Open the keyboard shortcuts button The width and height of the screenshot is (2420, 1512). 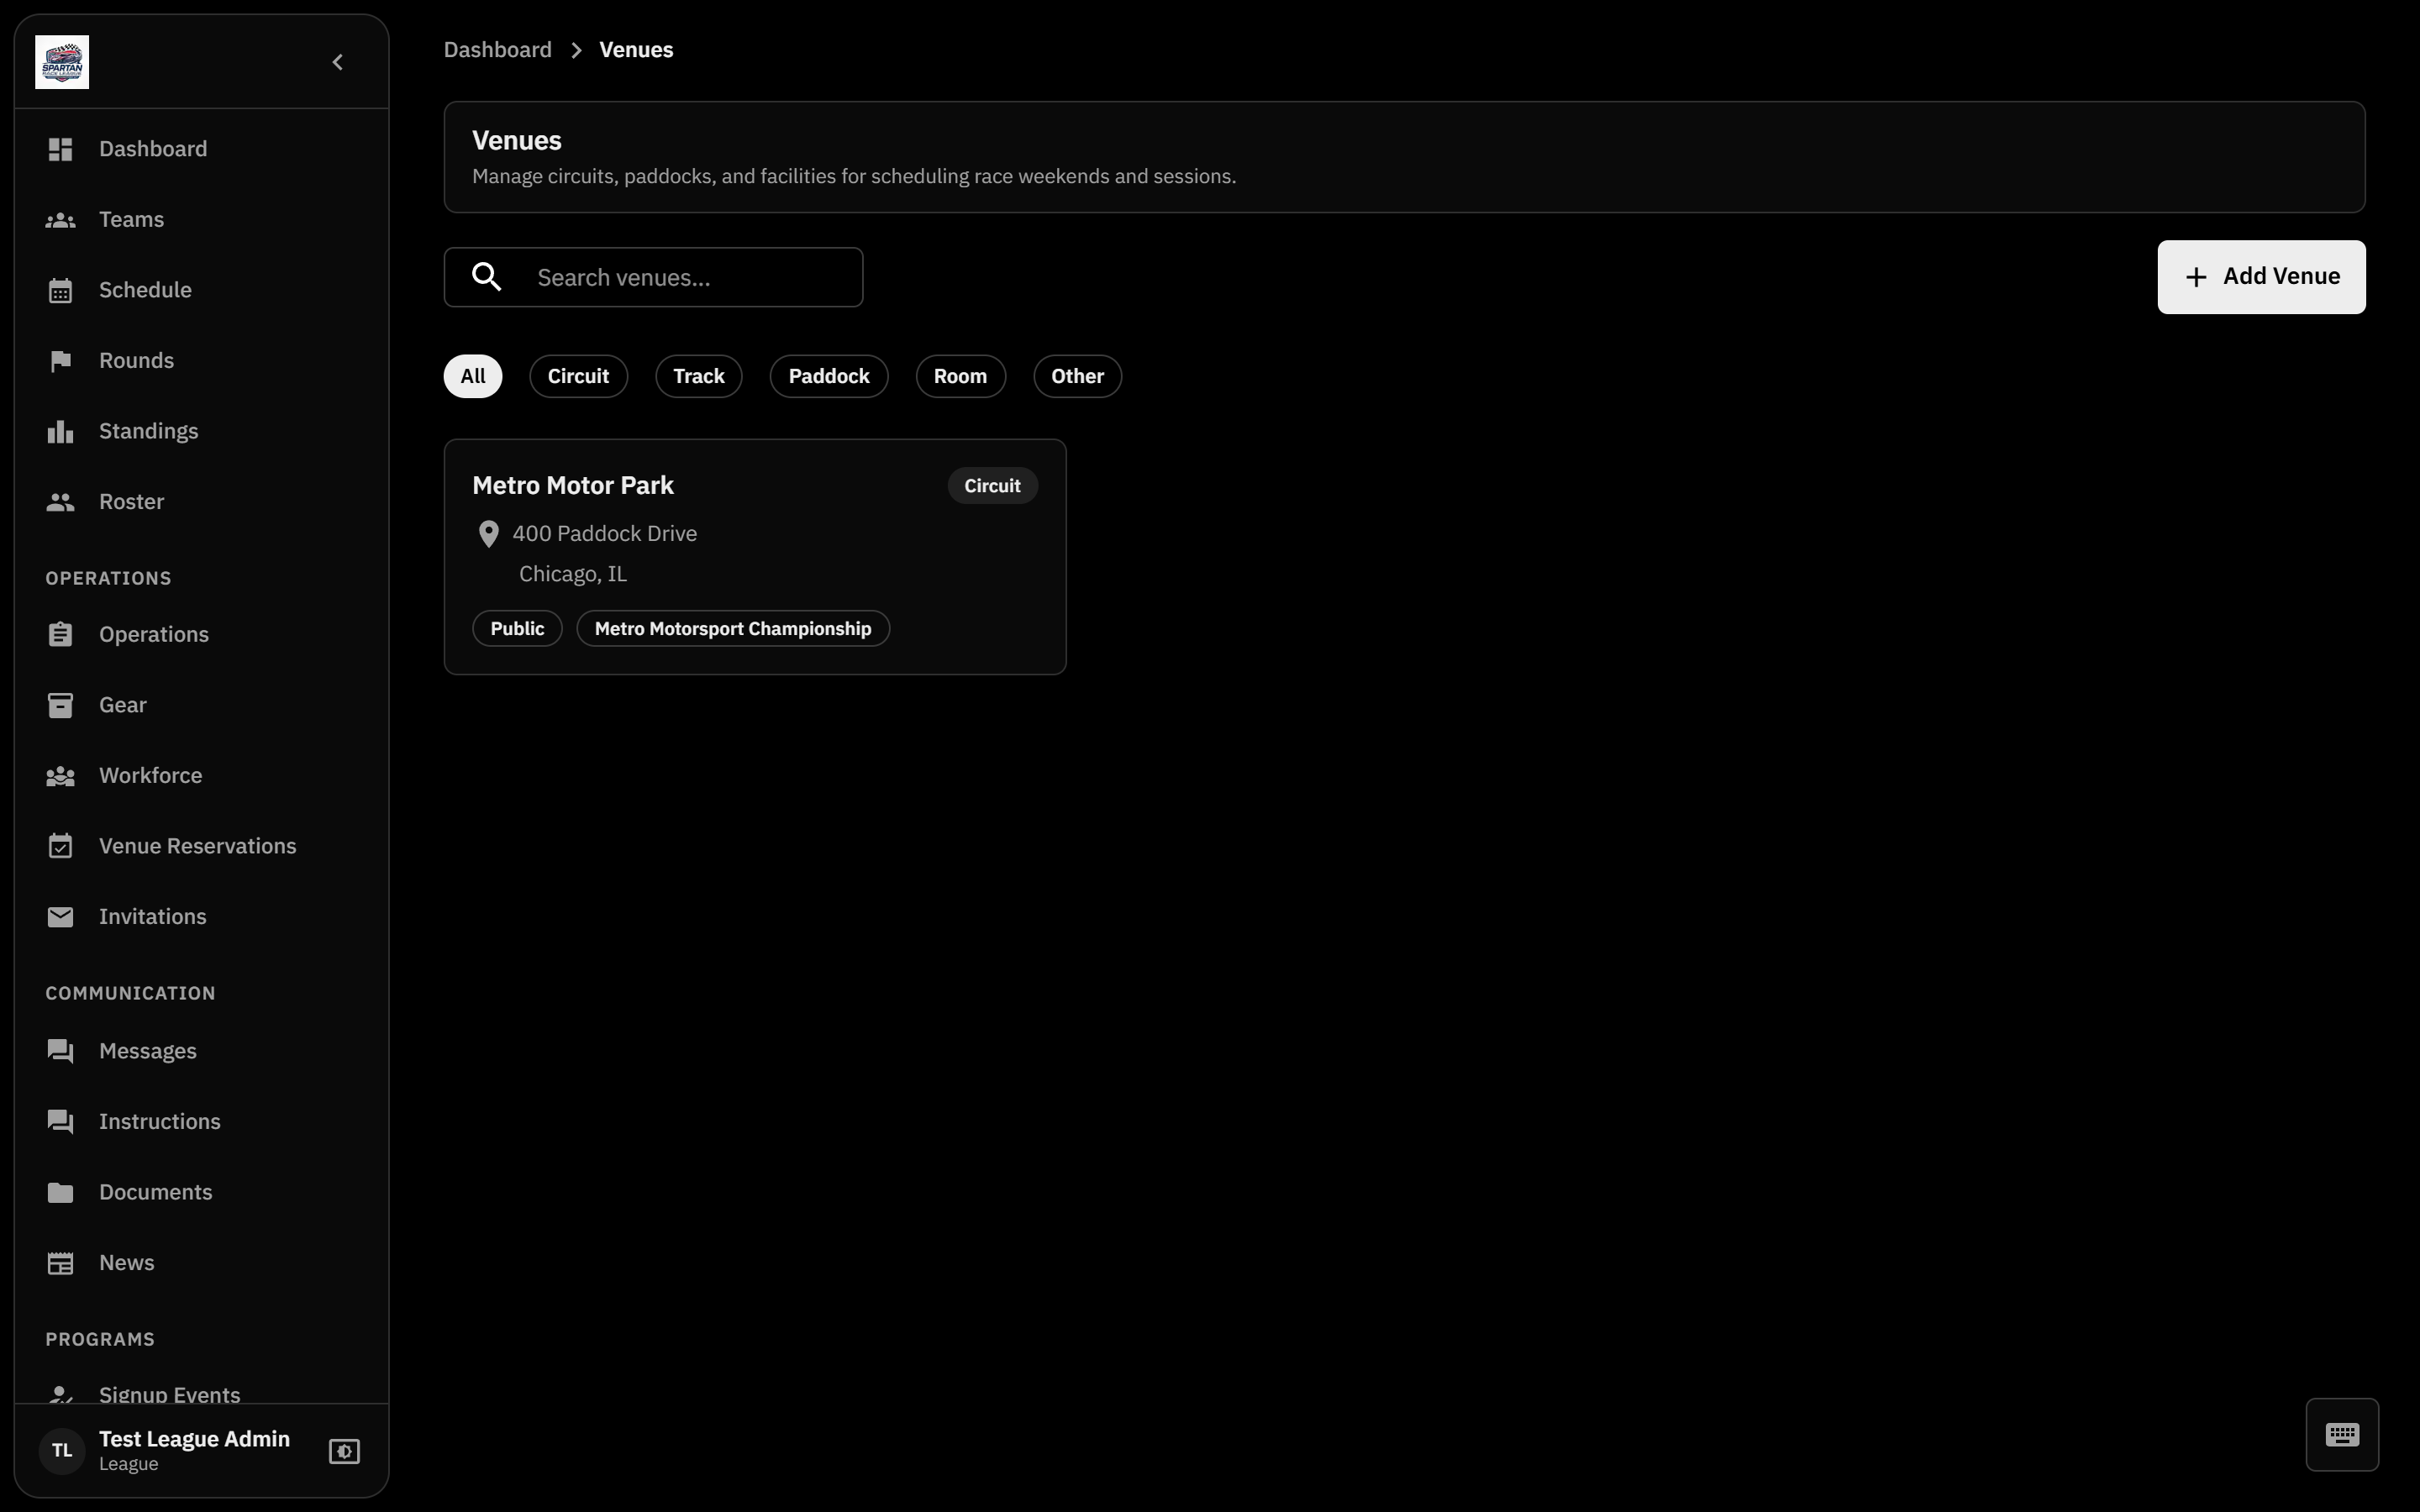(2342, 1434)
